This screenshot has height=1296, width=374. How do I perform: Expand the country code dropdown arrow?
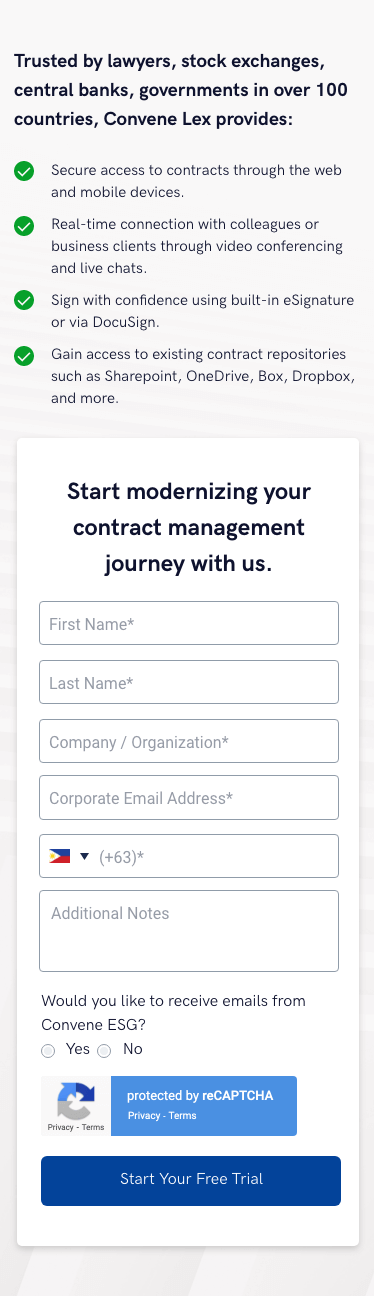[85, 856]
